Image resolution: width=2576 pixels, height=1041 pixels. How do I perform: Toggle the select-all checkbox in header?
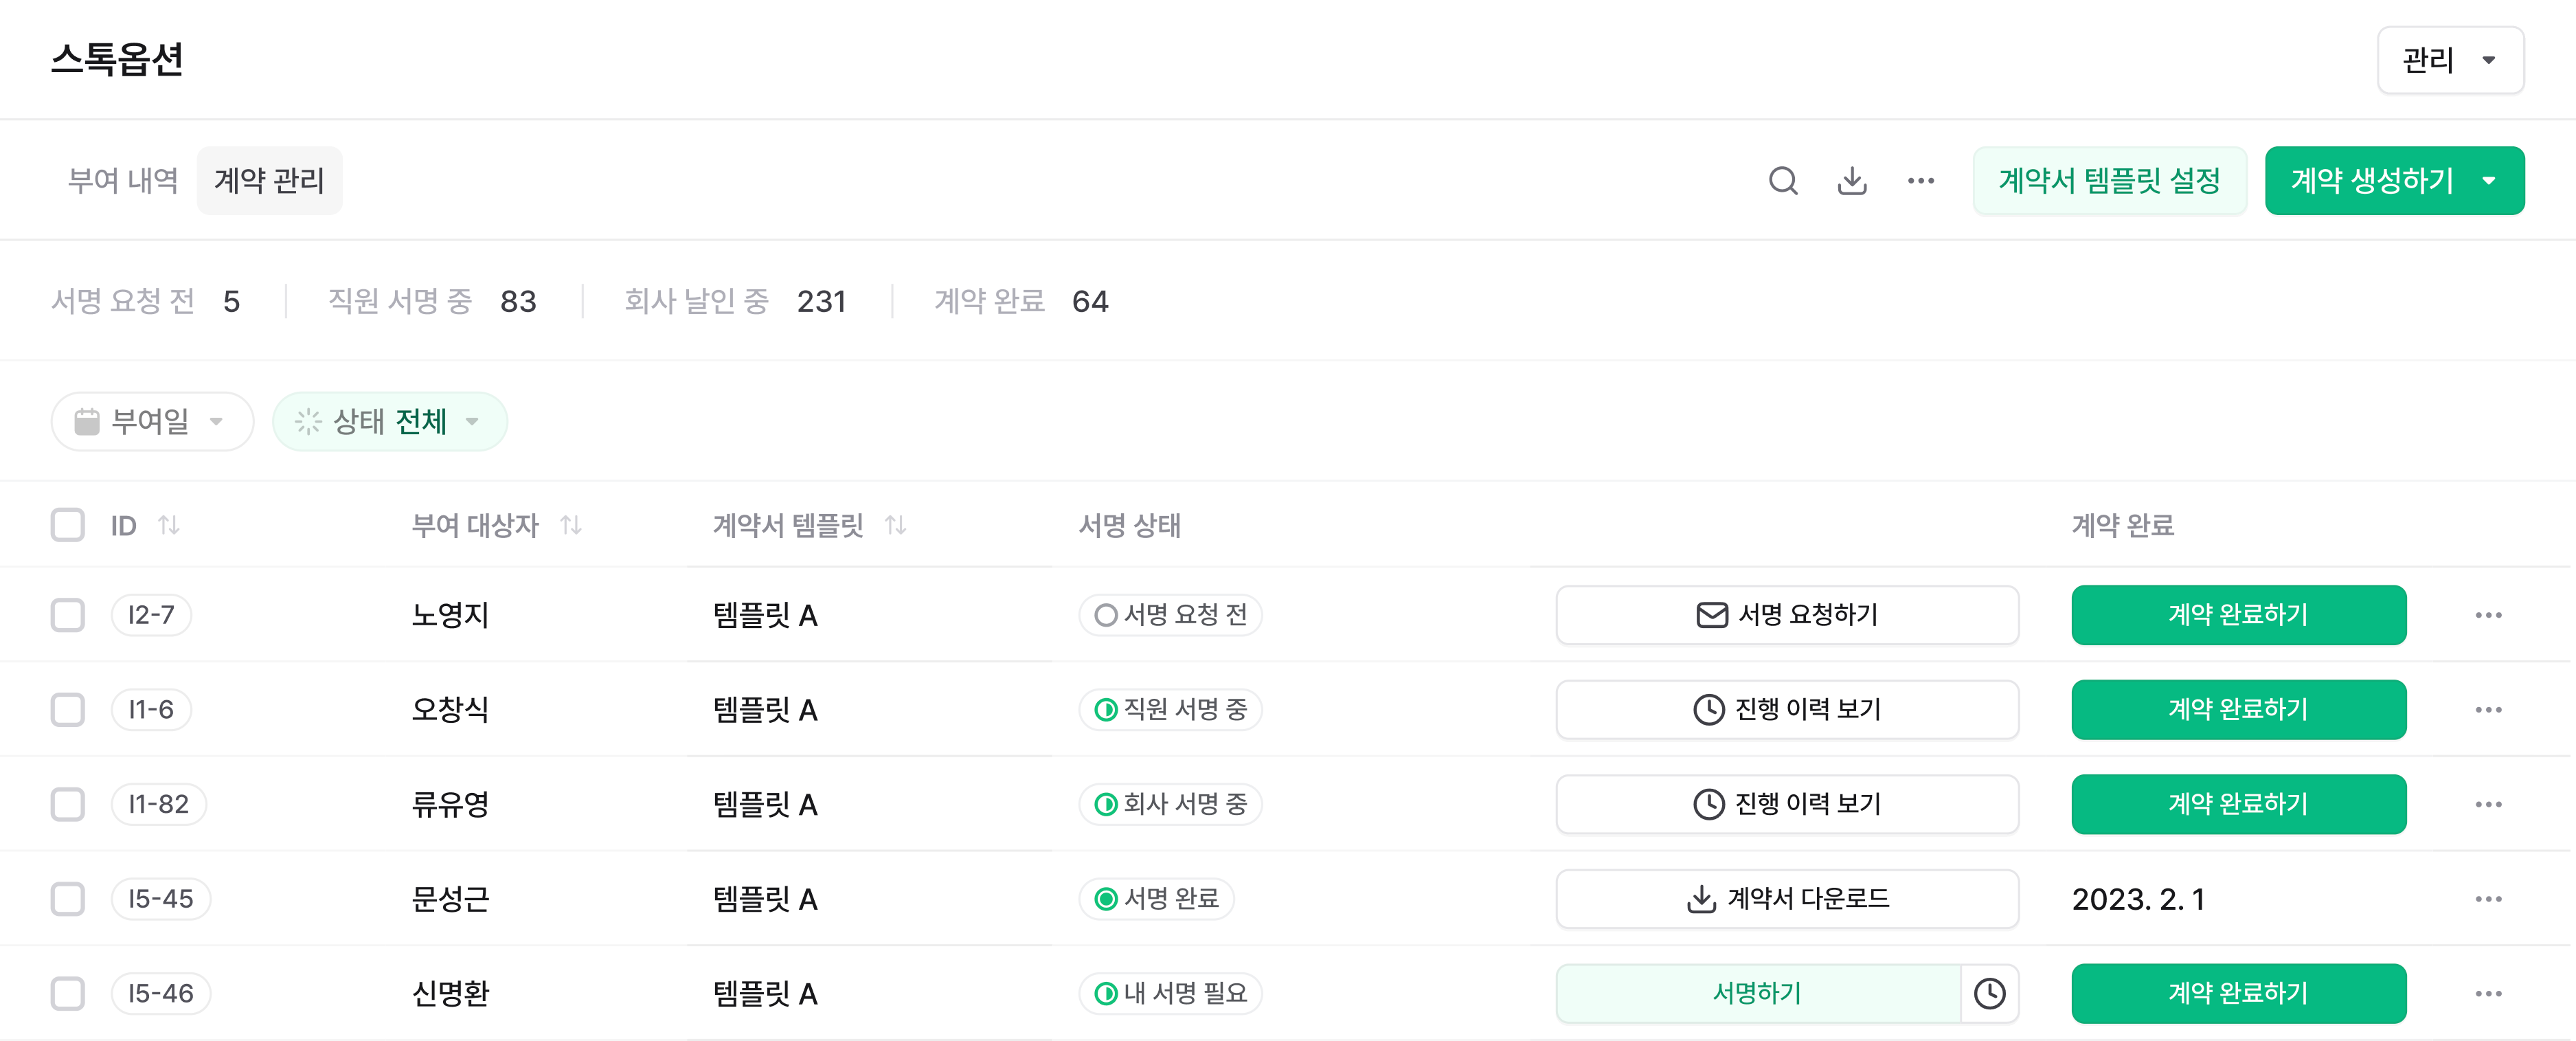(x=68, y=525)
